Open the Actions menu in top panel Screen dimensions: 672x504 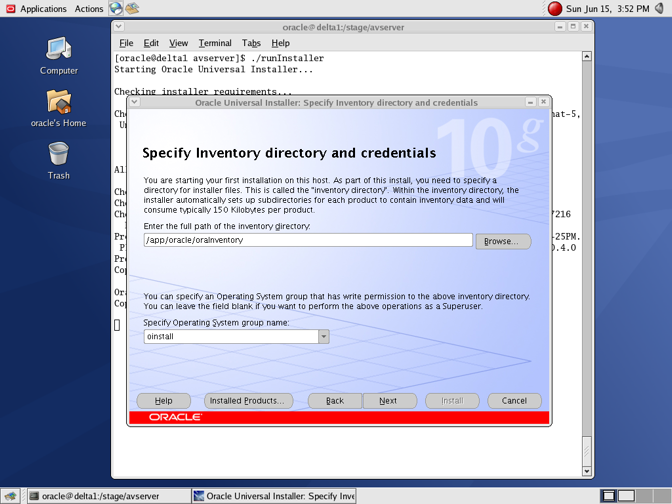(89, 9)
